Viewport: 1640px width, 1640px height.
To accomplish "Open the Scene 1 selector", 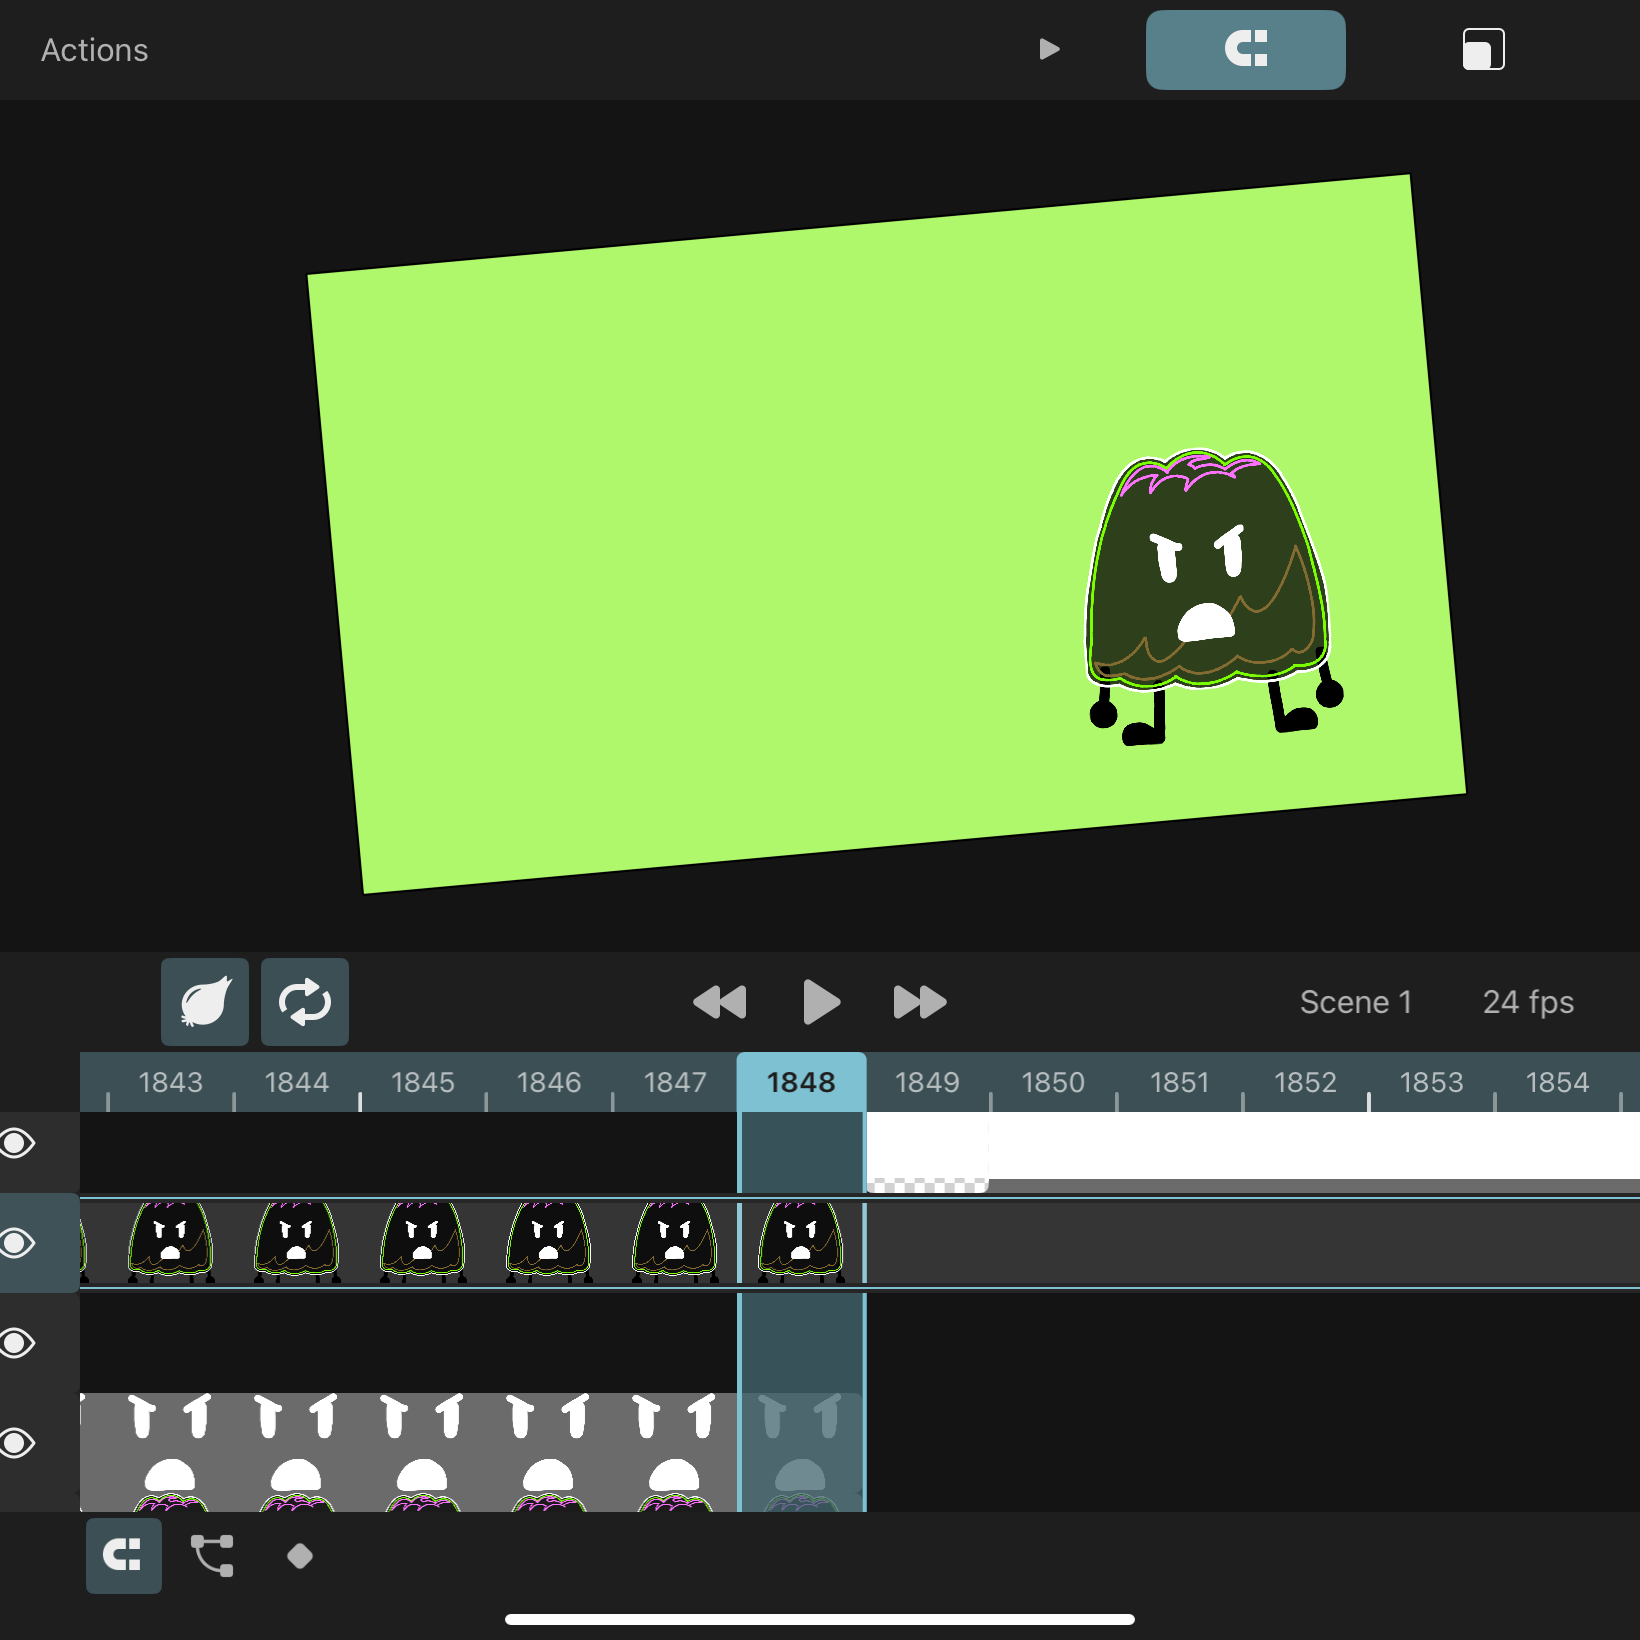I will click(x=1356, y=1002).
